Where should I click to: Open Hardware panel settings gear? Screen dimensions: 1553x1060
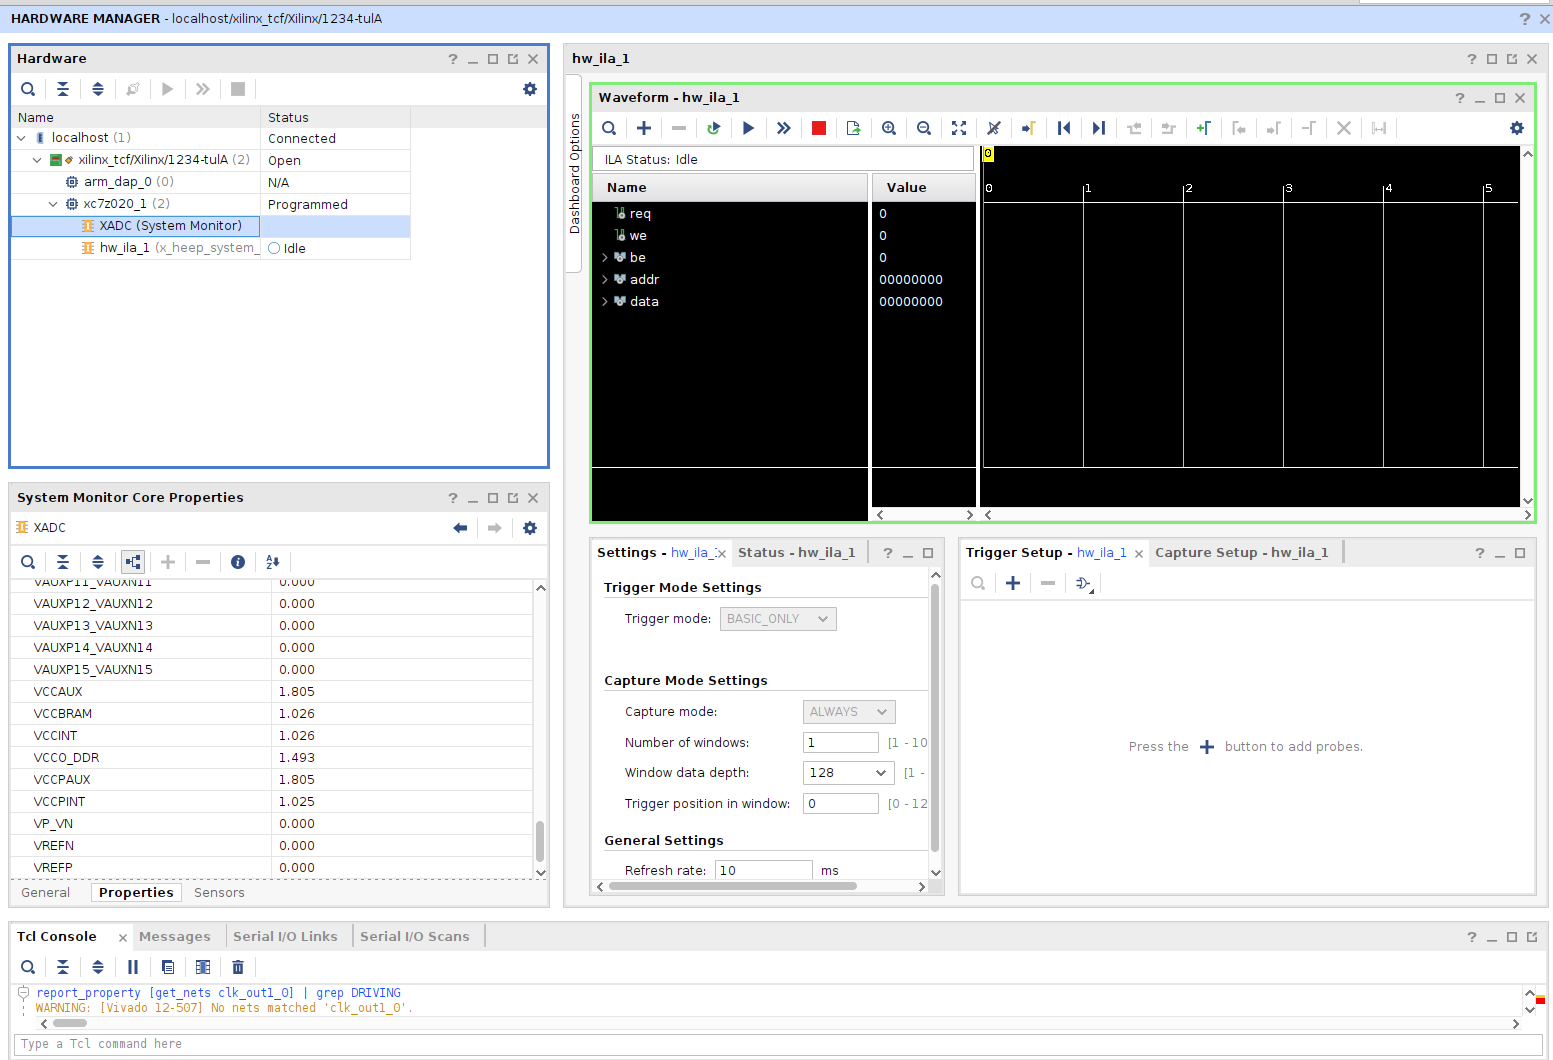[530, 89]
